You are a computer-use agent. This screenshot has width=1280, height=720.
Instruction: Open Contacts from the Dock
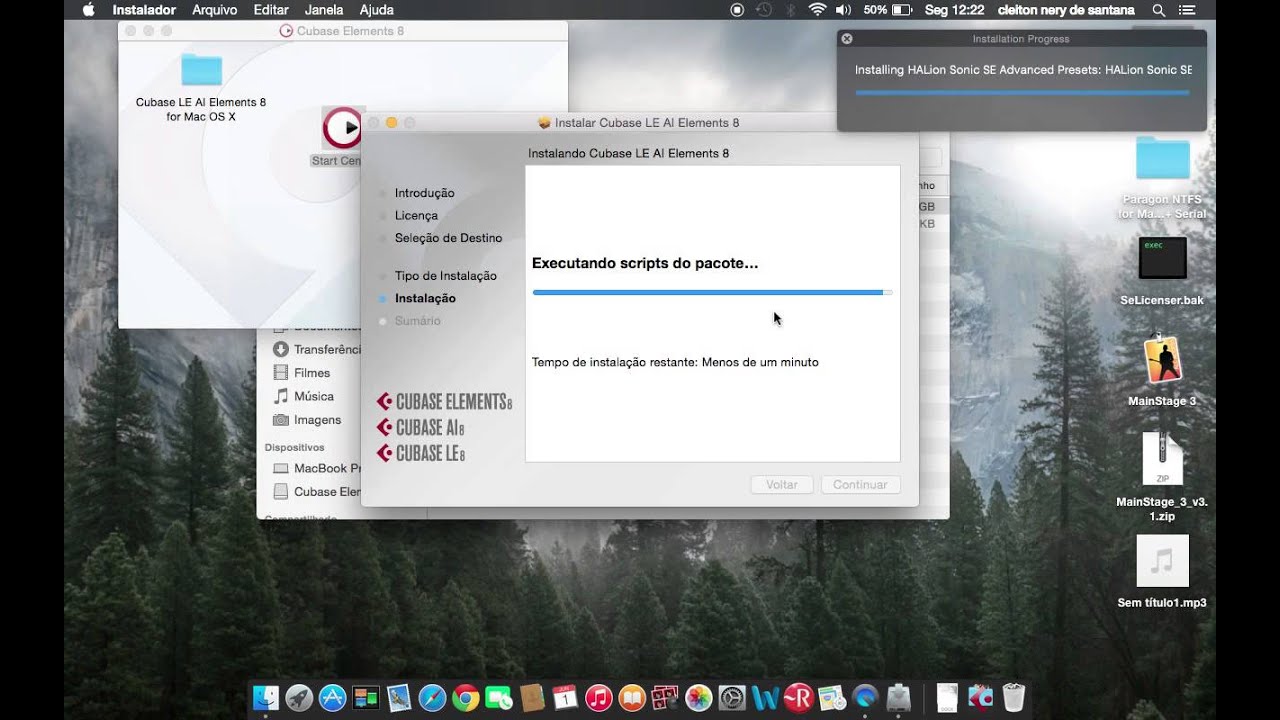(x=532, y=697)
